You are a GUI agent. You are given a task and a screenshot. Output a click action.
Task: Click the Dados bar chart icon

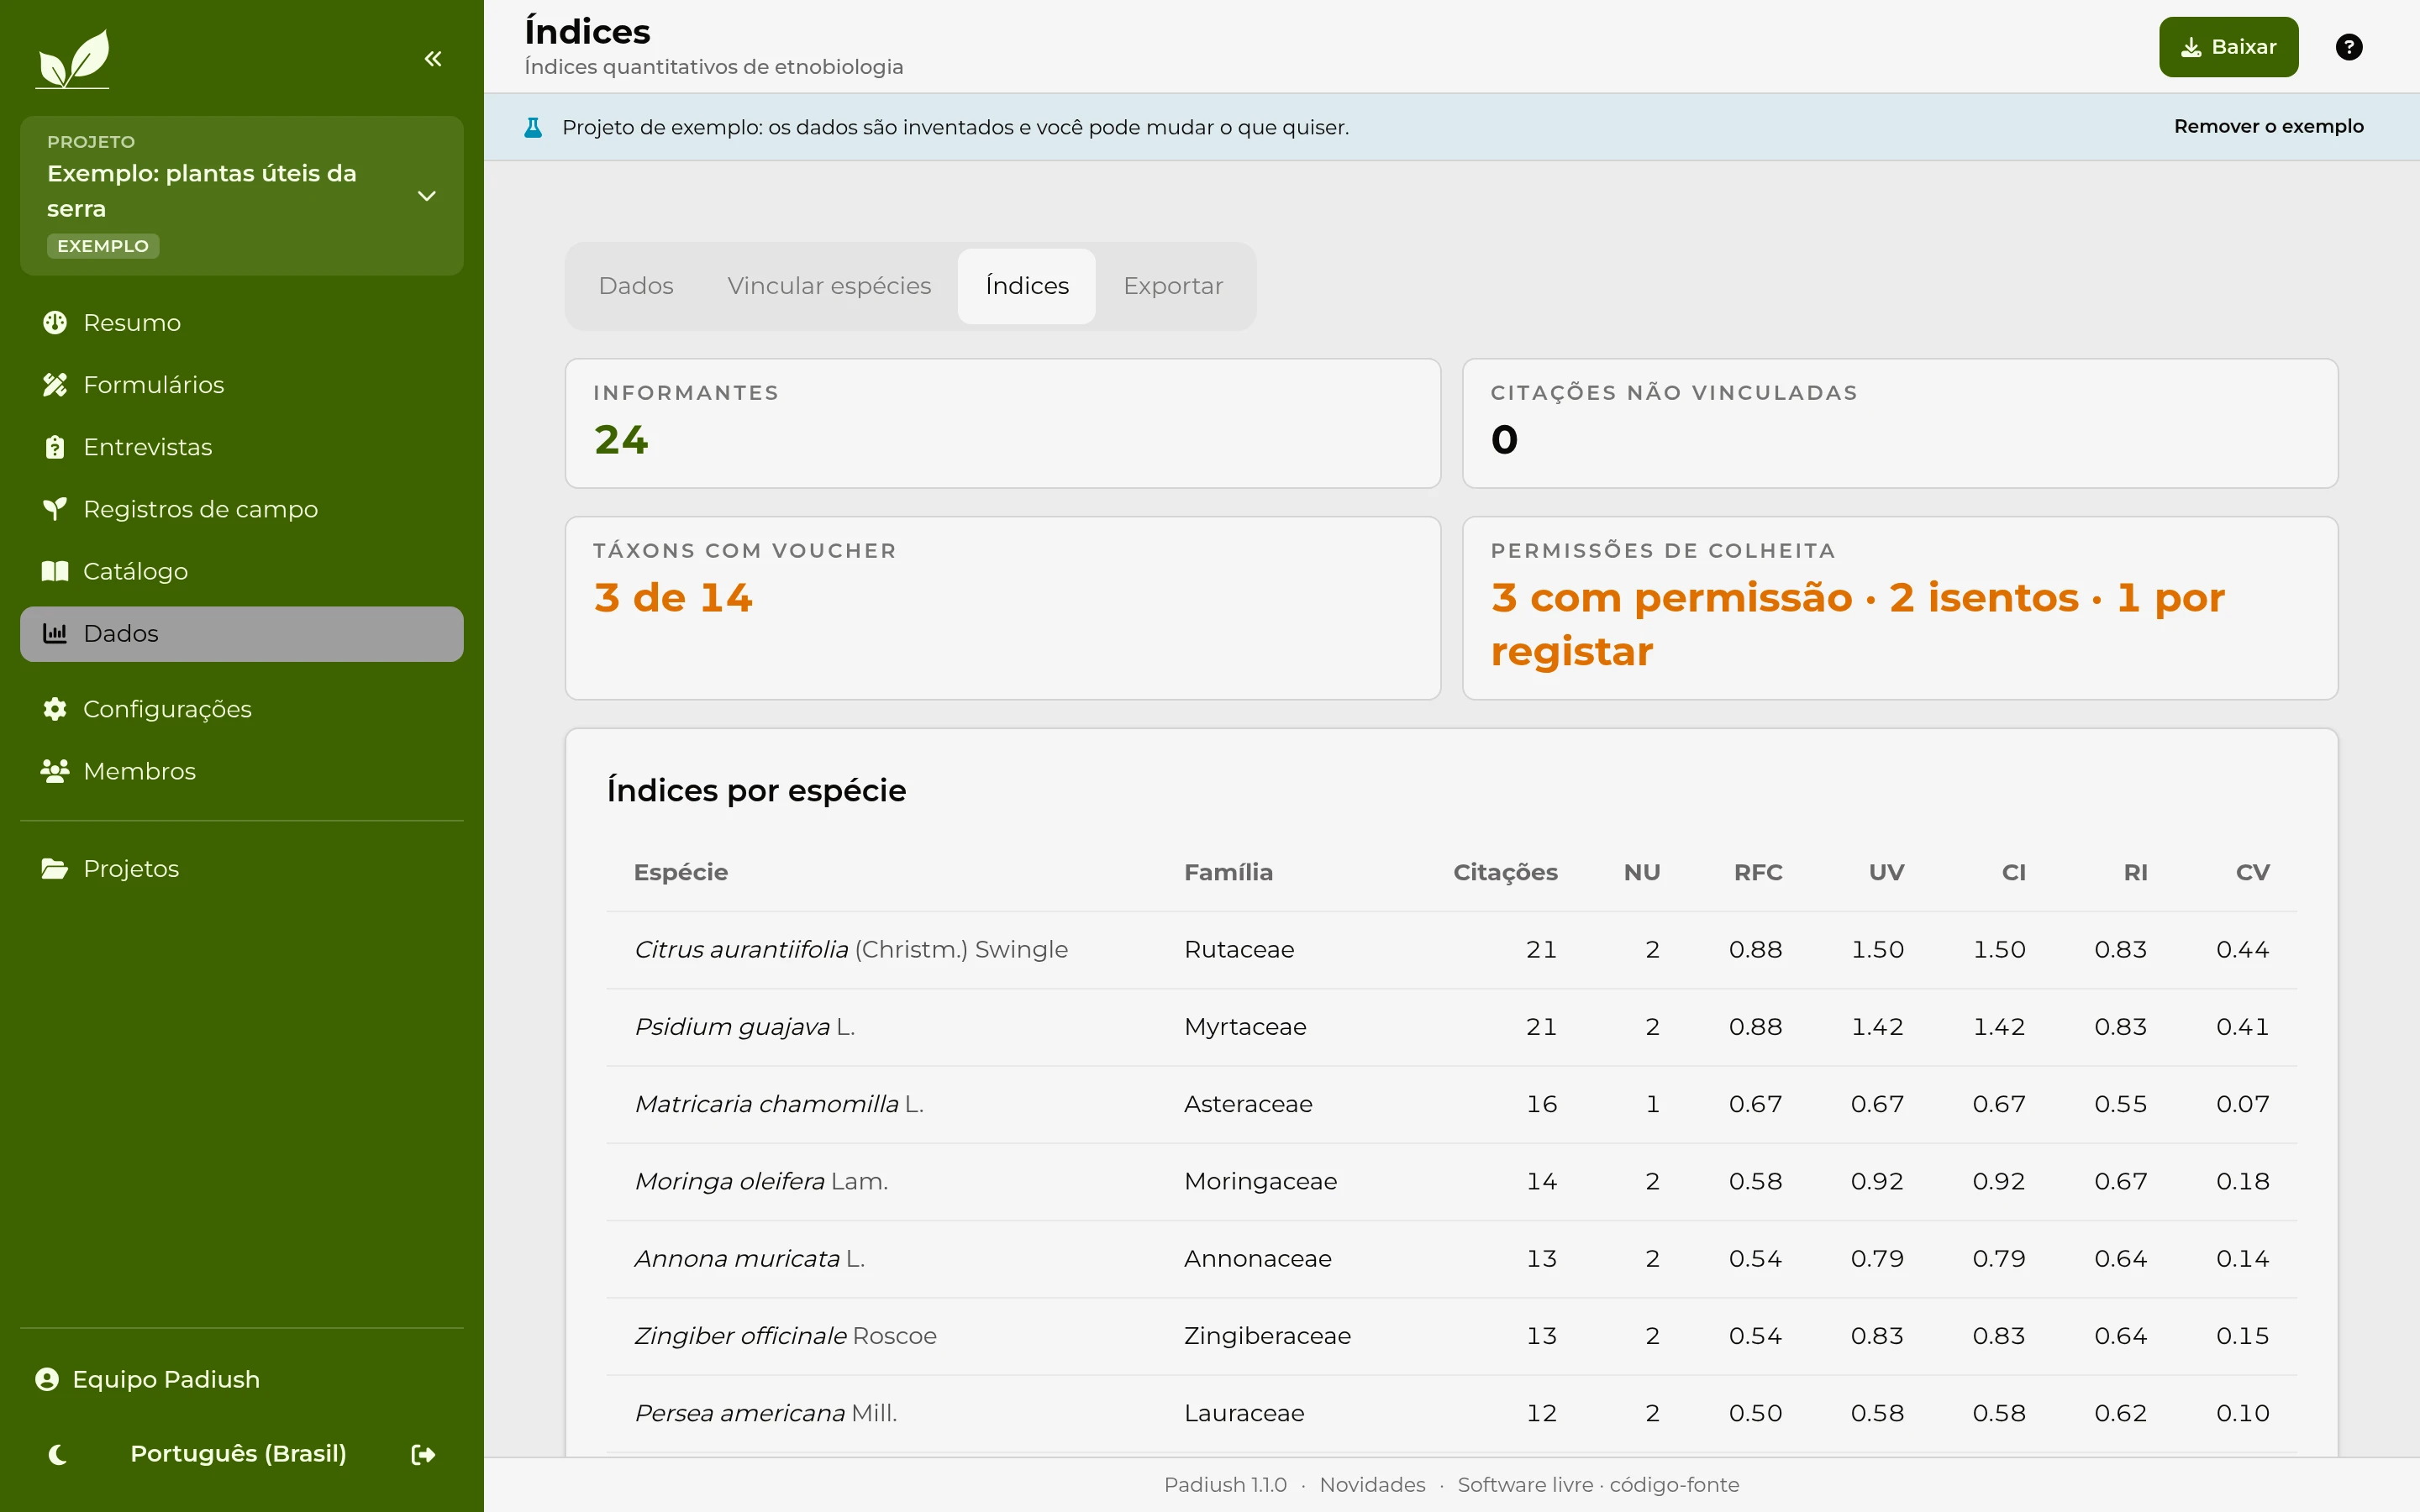(x=55, y=633)
